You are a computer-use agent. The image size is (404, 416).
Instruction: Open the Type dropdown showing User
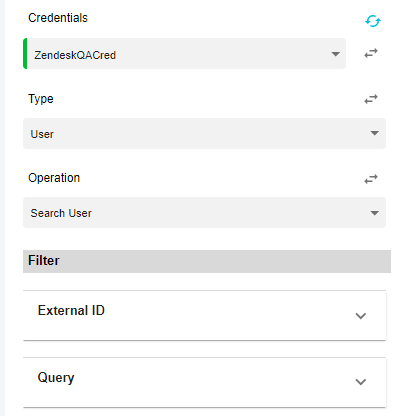[x=204, y=133]
